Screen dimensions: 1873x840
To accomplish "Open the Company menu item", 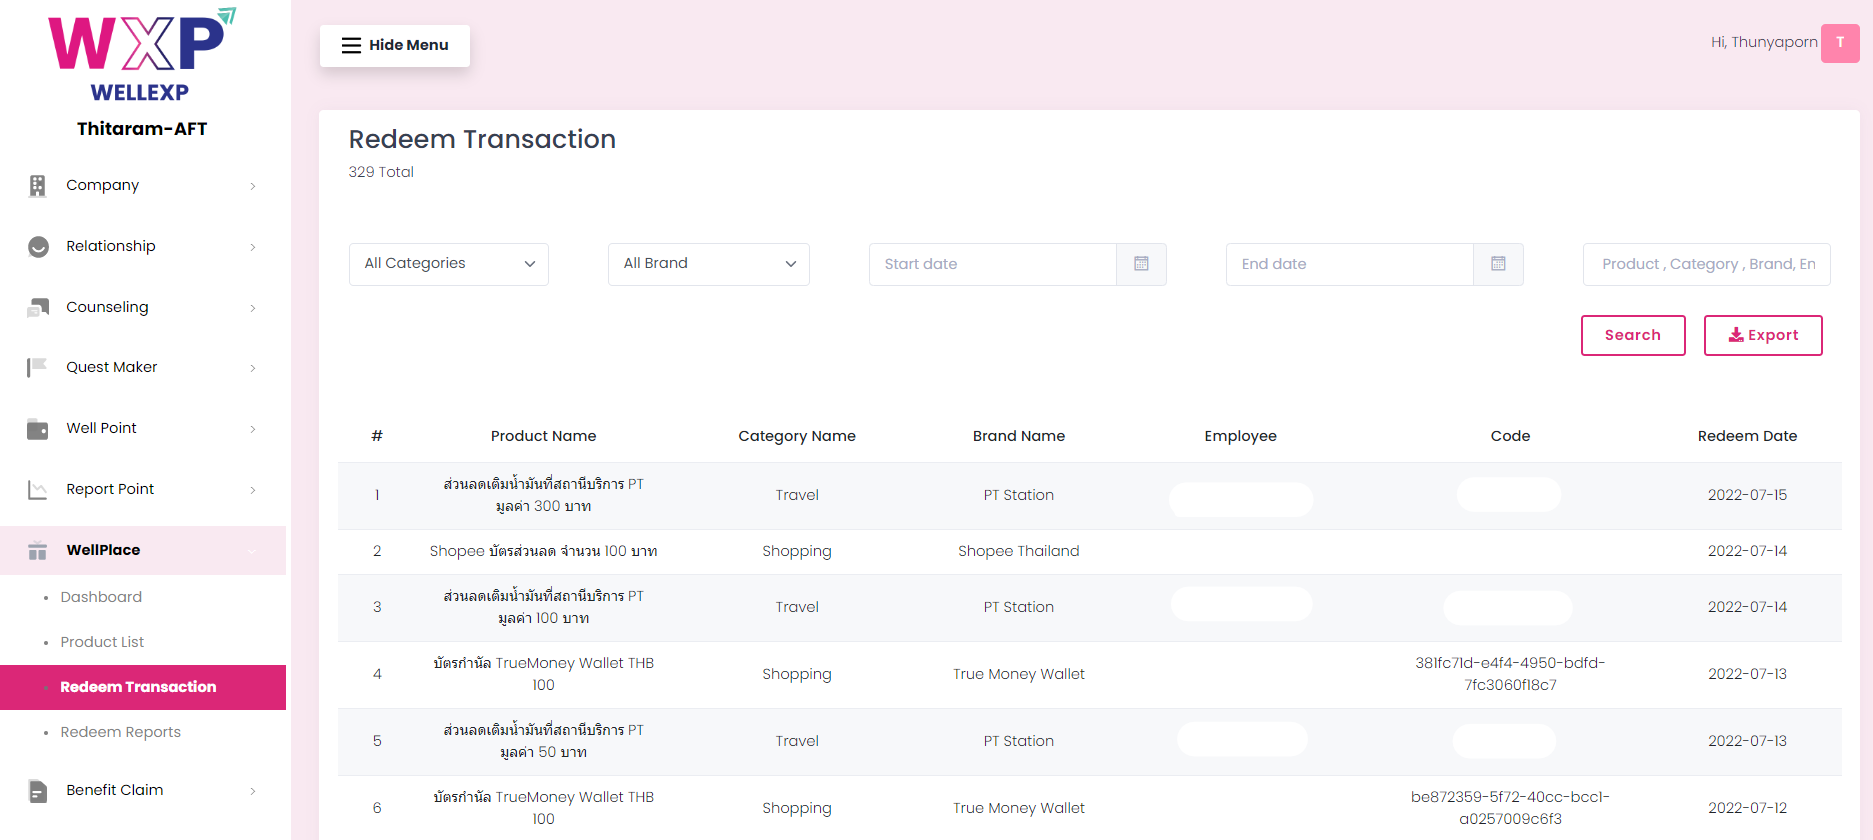I will 143,186.
